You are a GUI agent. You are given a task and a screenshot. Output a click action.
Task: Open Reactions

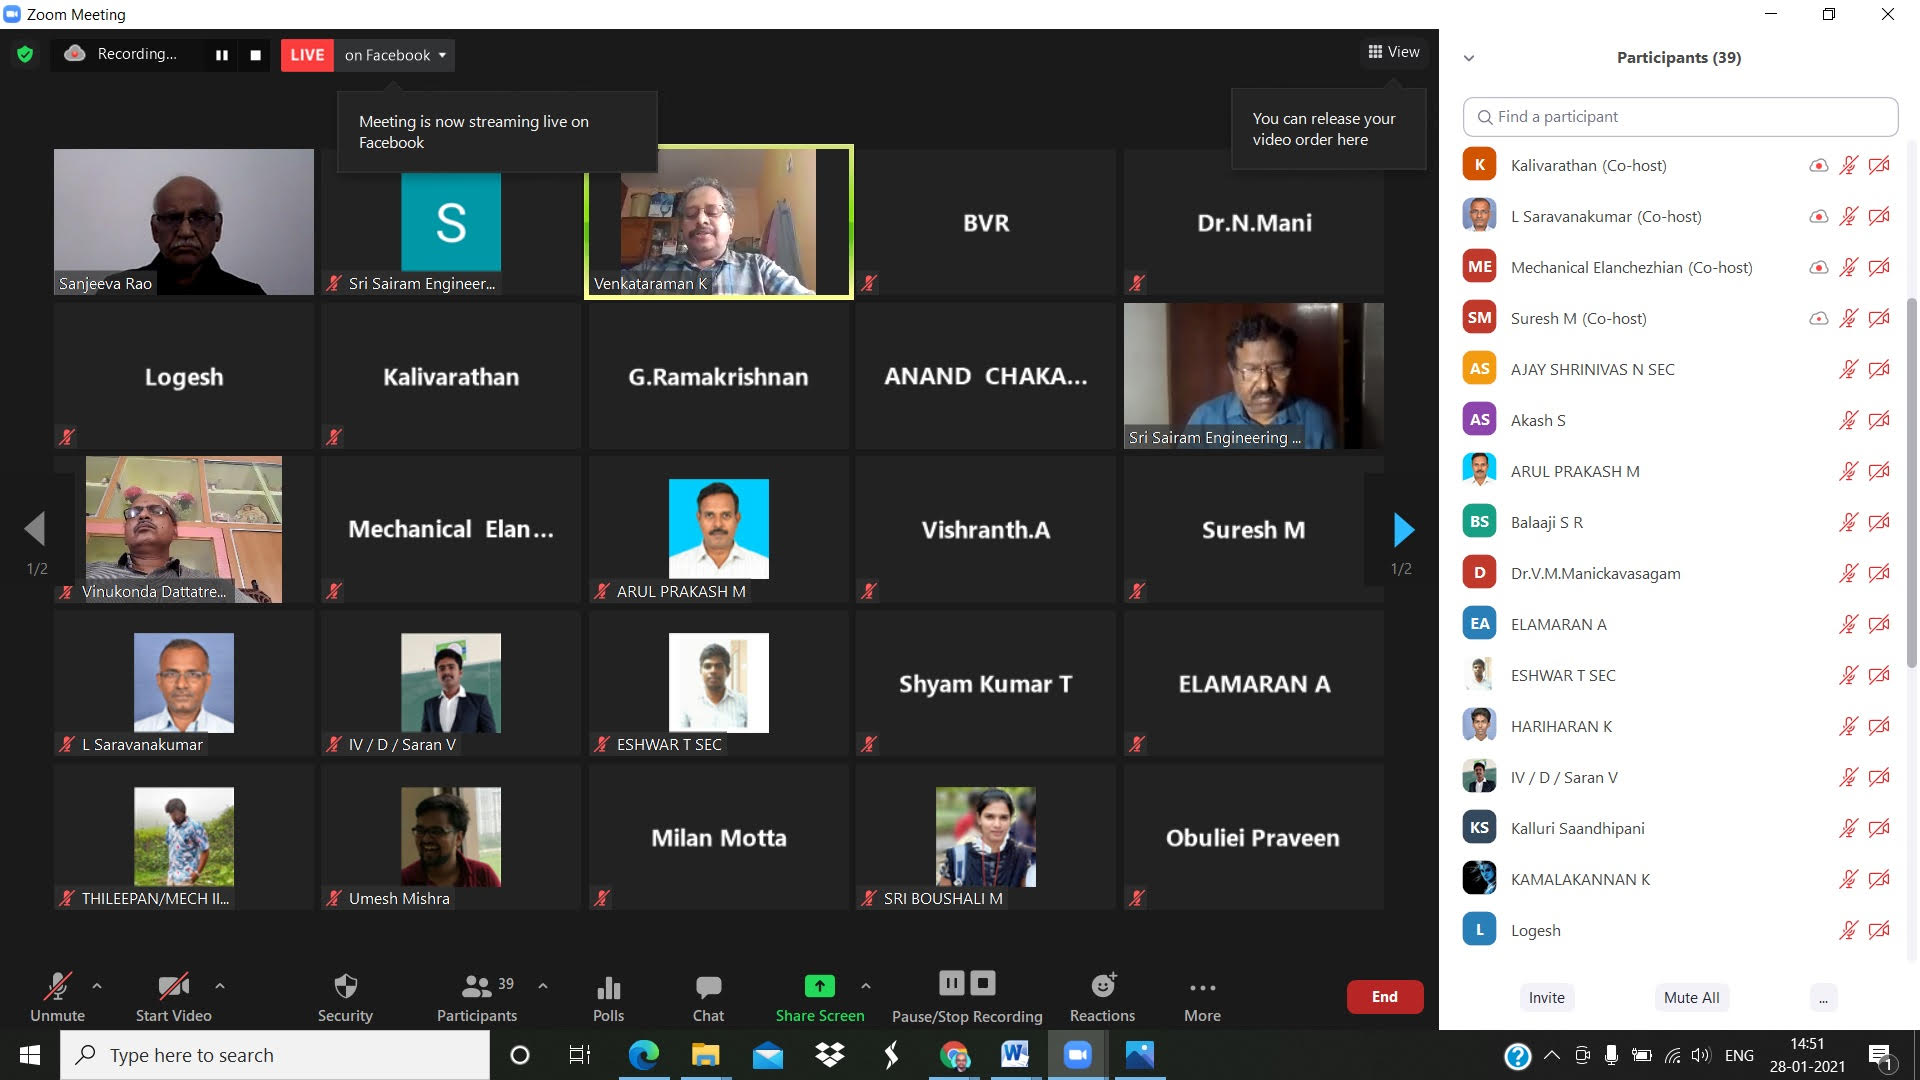click(x=1102, y=997)
